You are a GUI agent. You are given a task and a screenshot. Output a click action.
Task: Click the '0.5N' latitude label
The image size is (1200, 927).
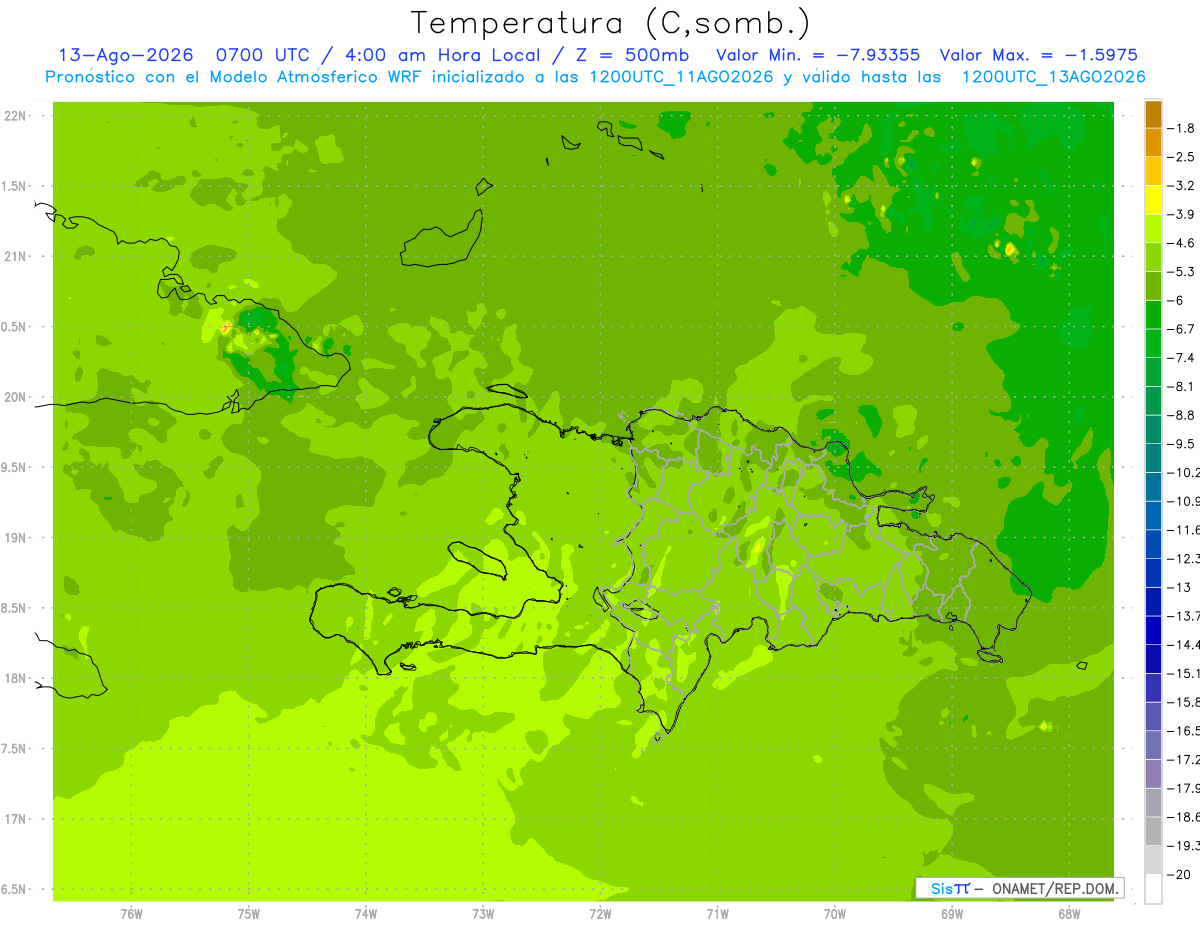coord(15,327)
